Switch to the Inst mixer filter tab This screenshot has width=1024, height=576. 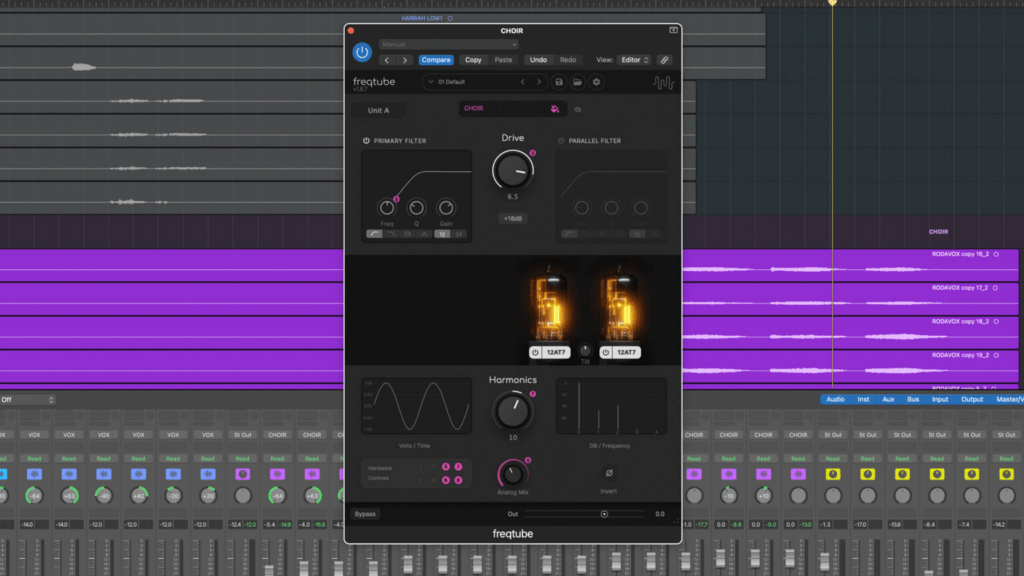click(863, 400)
